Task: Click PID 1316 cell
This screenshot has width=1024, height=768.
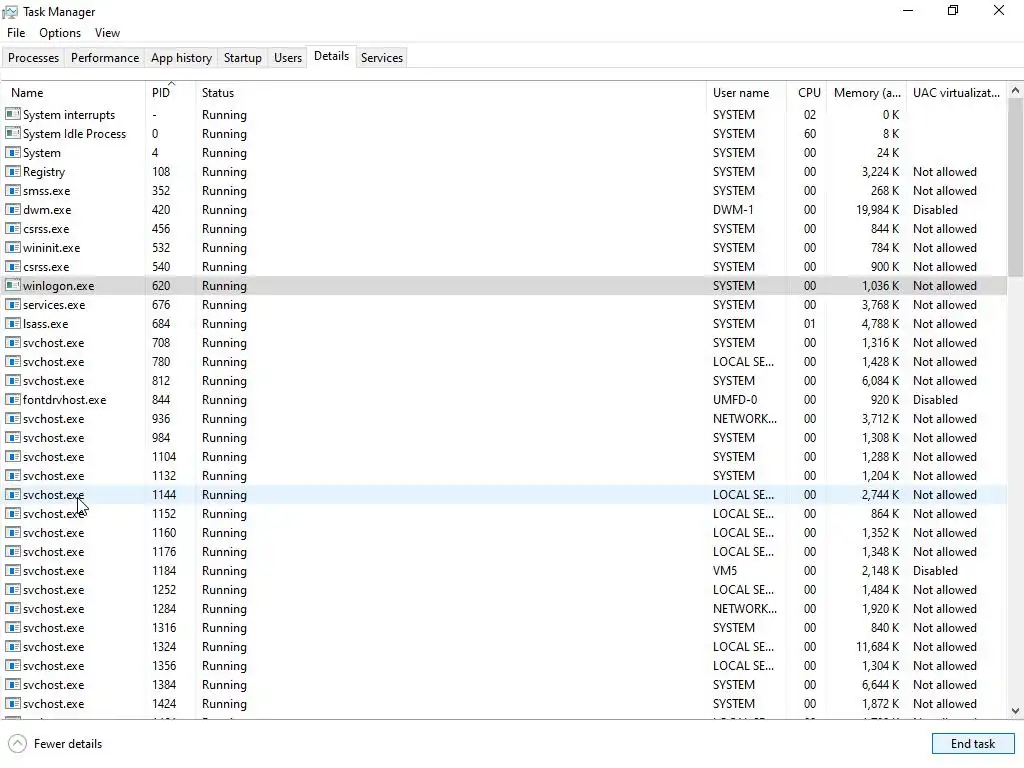Action: point(164,628)
